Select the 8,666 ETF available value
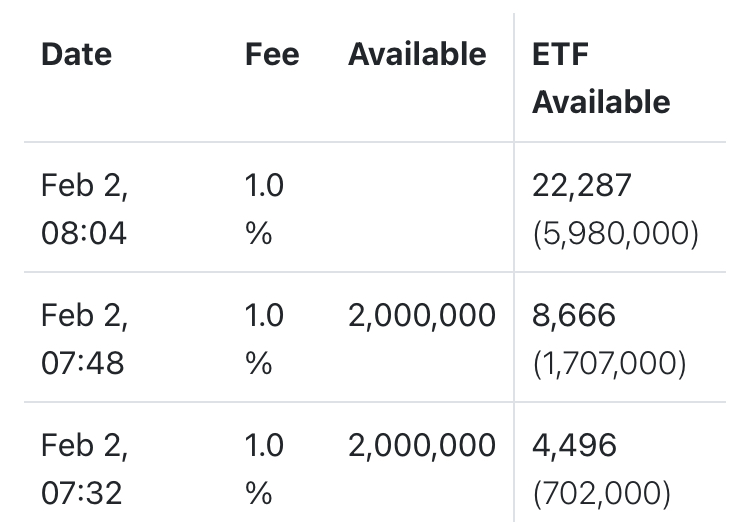 coord(573,316)
